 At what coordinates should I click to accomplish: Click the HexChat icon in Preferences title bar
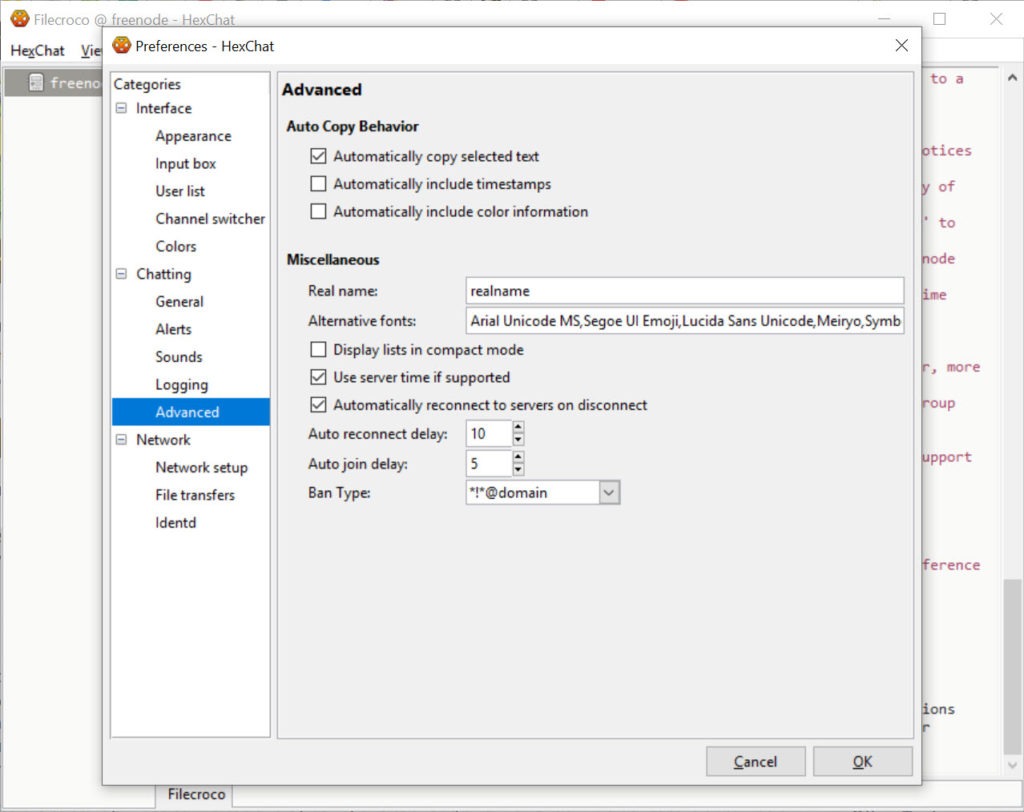tap(121, 45)
